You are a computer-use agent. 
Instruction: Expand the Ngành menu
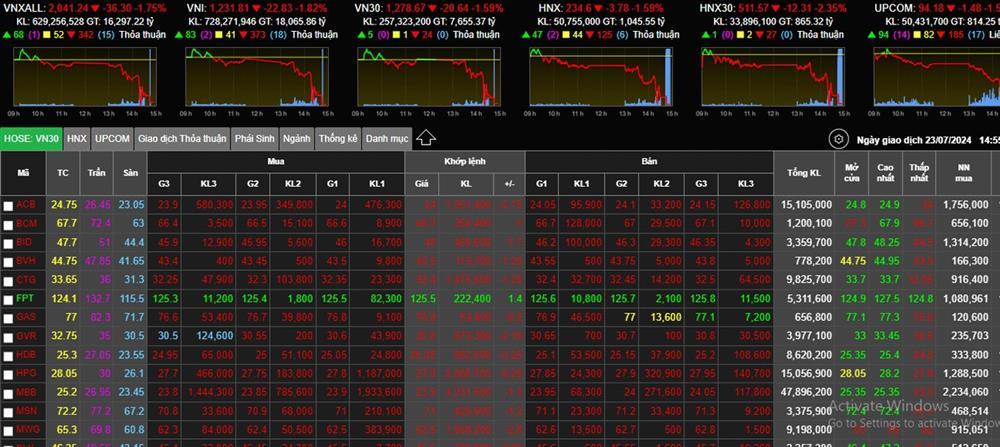(296, 138)
